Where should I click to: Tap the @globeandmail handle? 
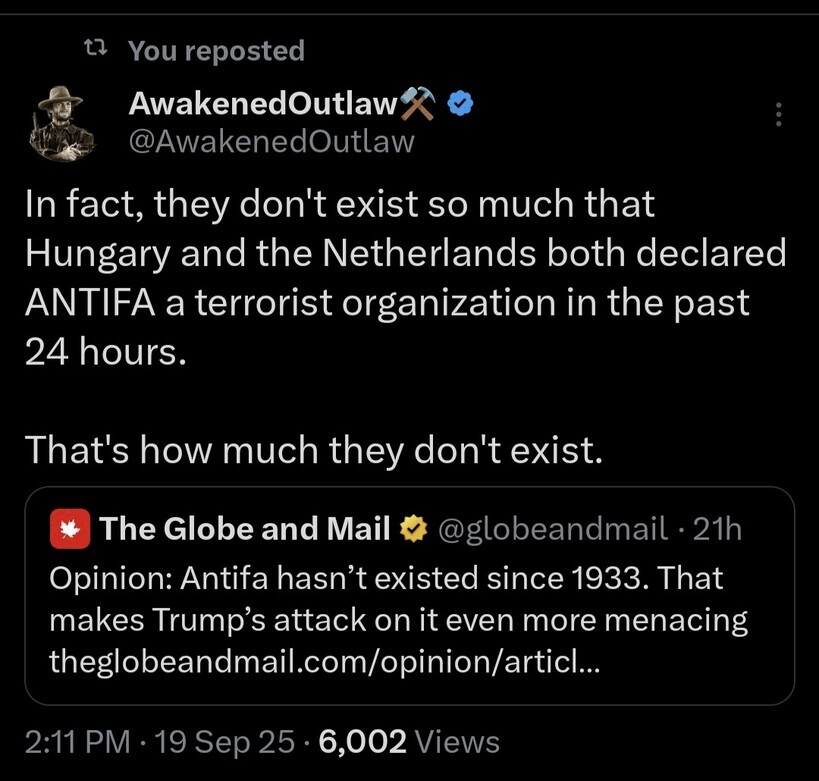click(x=553, y=529)
